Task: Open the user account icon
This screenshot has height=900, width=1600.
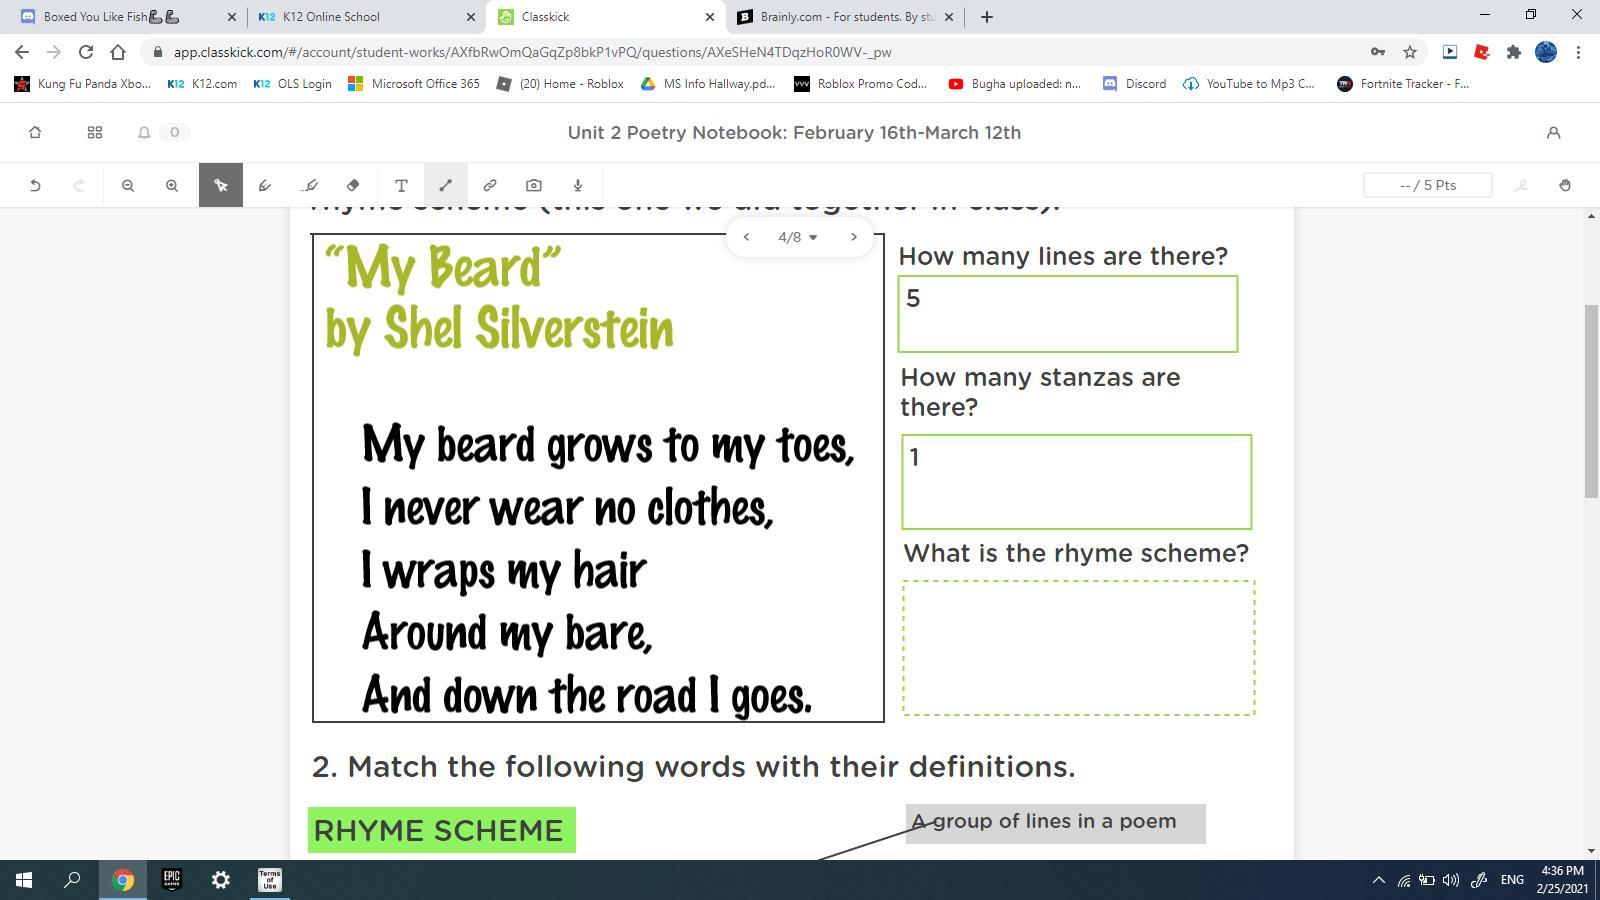Action: point(1553,132)
